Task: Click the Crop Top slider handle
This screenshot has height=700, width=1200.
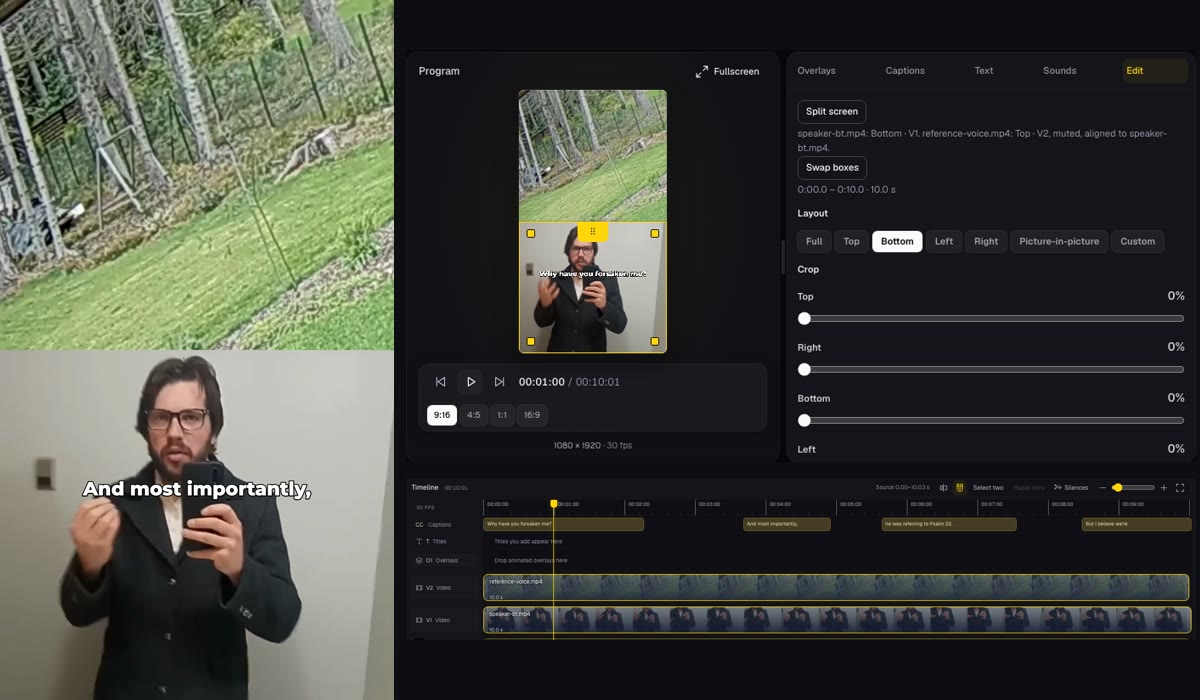Action: tap(804, 319)
